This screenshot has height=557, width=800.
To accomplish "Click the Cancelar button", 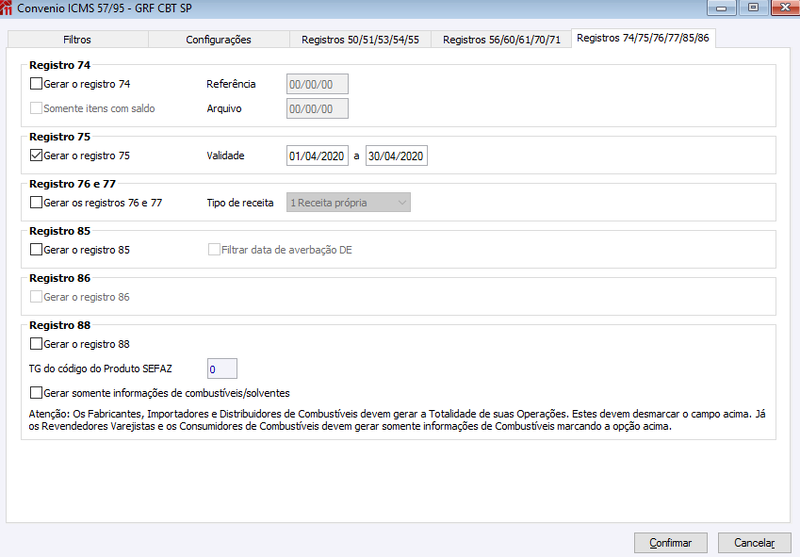I will tap(754, 543).
